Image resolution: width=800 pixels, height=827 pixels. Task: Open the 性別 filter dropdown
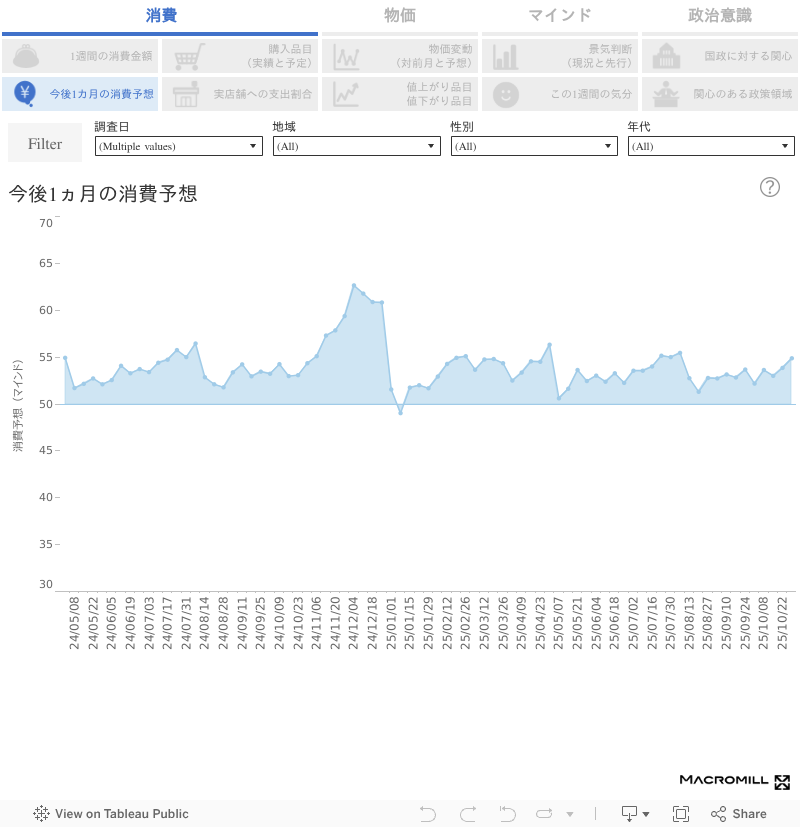click(534, 146)
